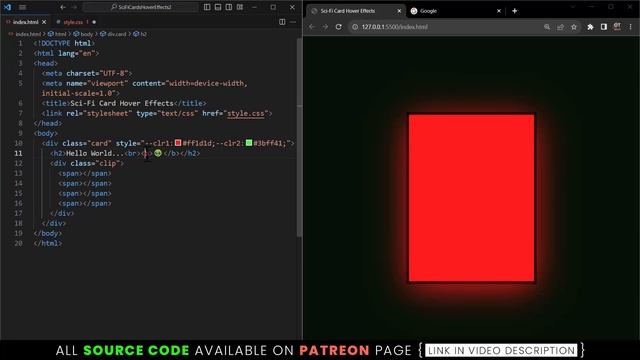Open the red #ff1d1d color swatch
640x360 pixels.
(178, 143)
